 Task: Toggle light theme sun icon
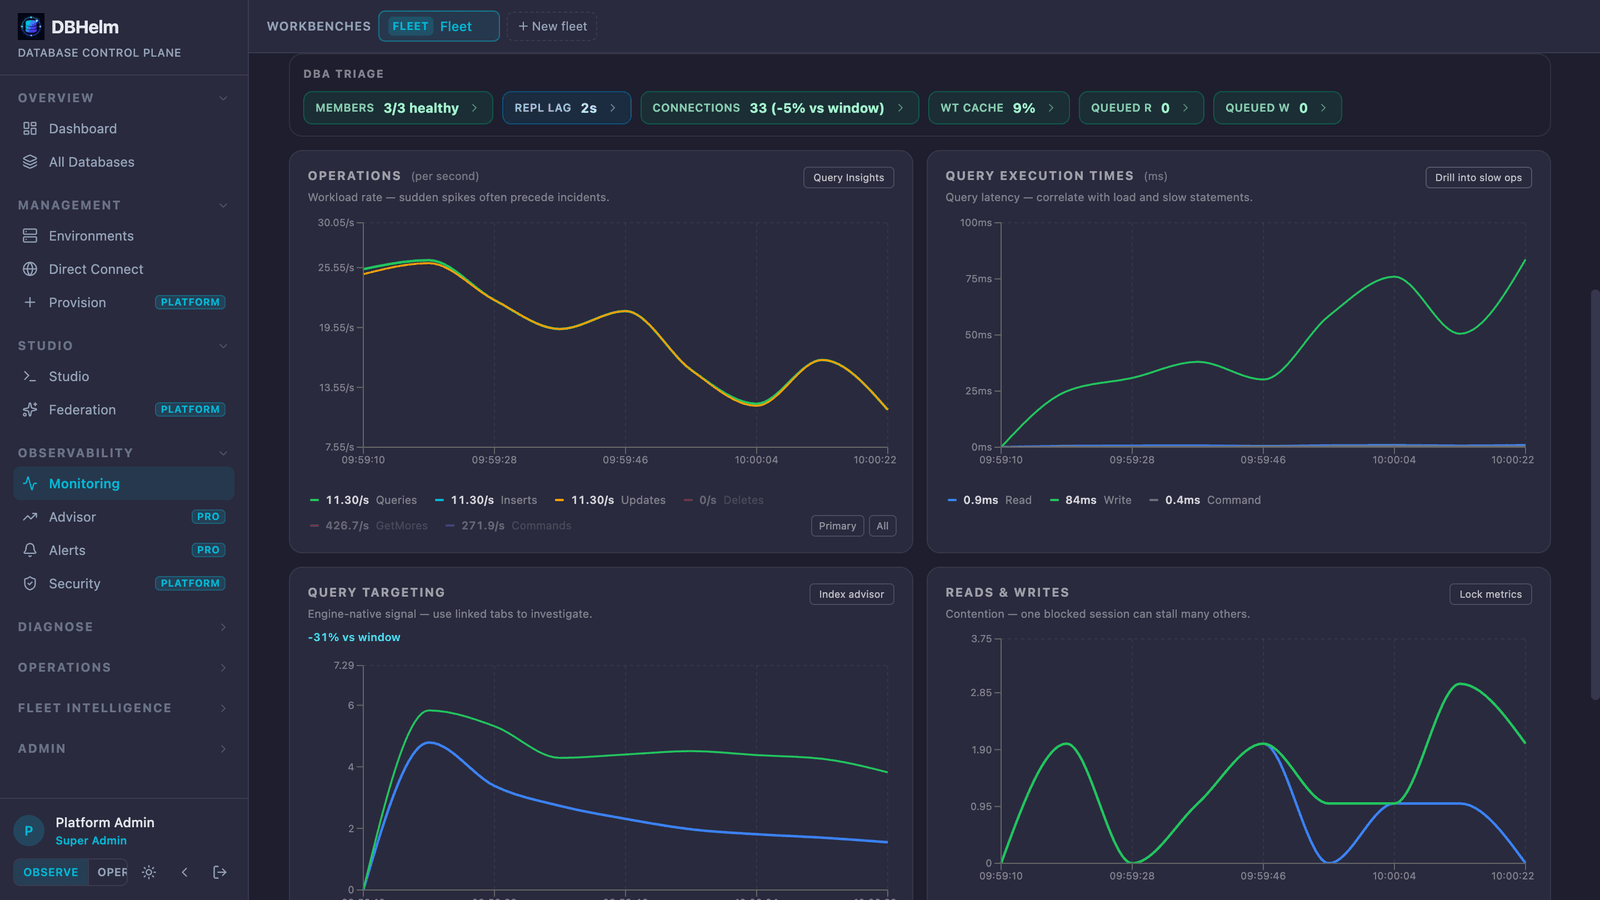pyautogui.click(x=149, y=872)
